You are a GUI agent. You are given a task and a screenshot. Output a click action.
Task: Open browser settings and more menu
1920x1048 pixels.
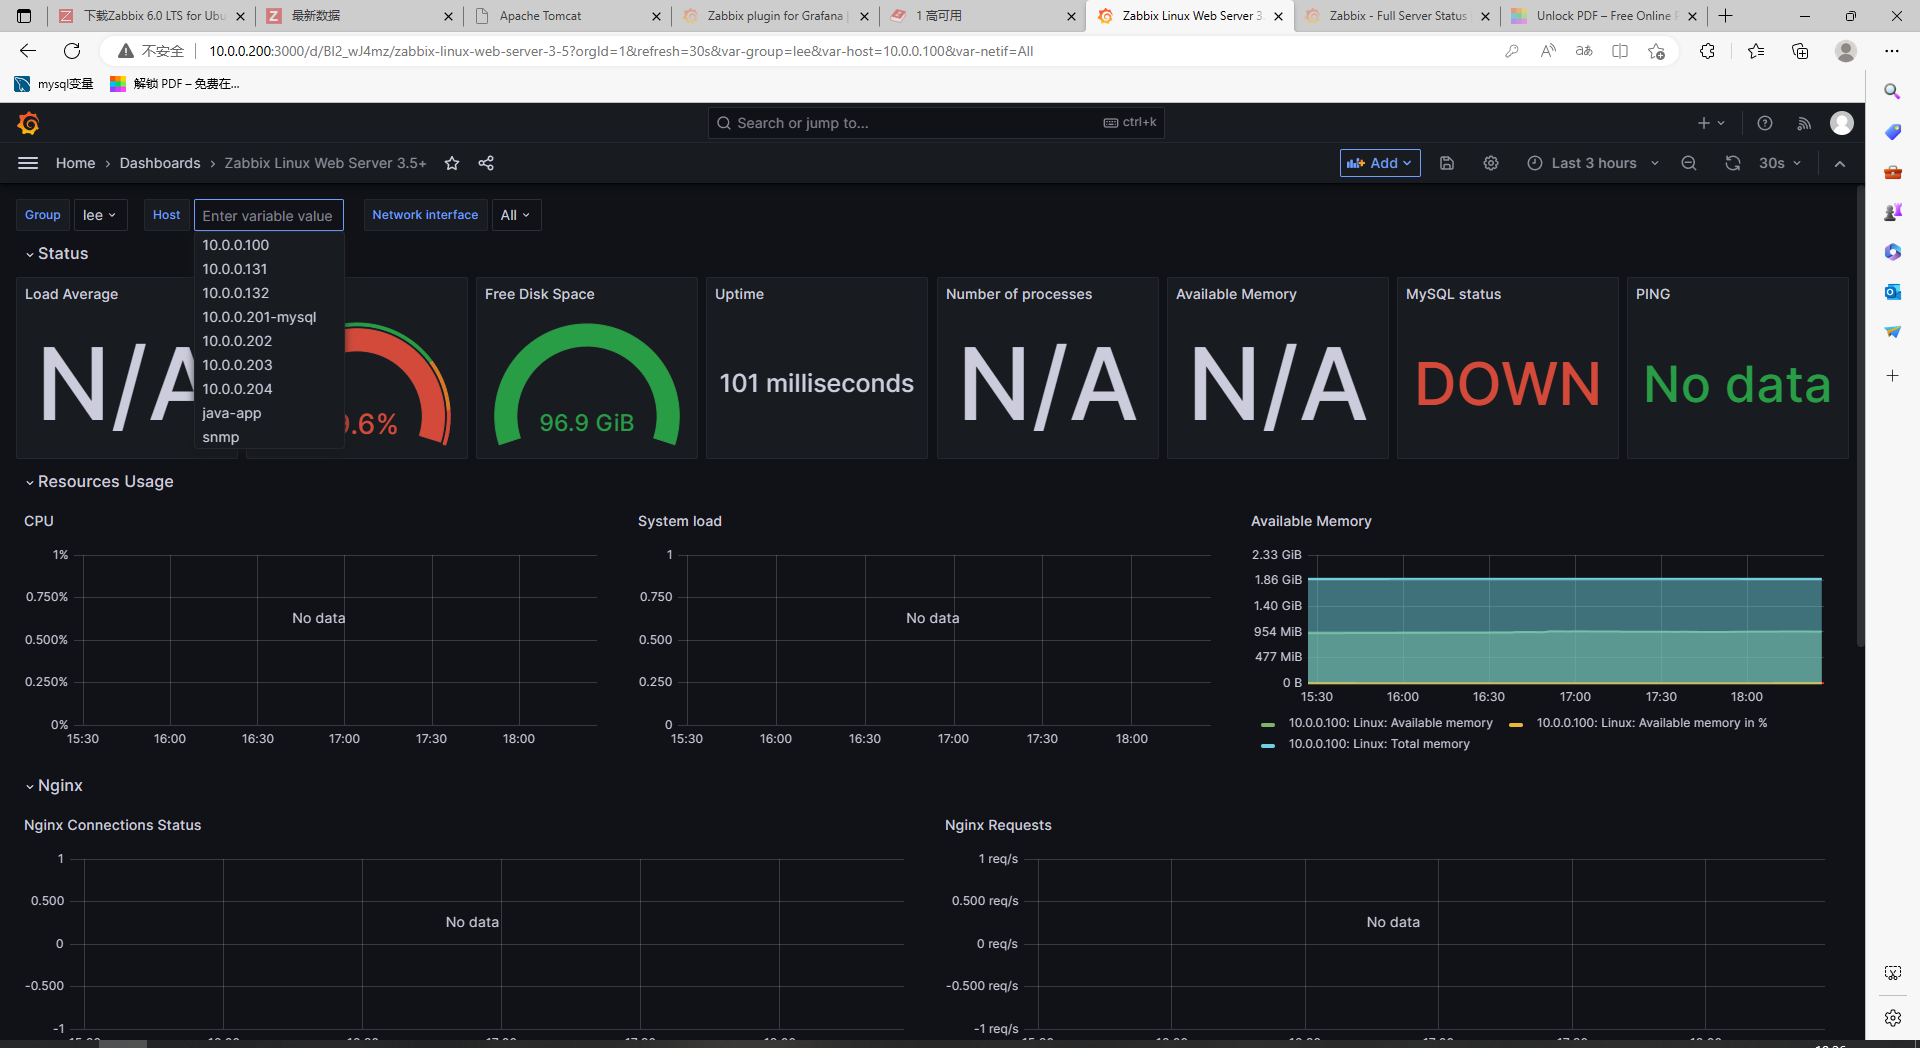click(x=1892, y=51)
